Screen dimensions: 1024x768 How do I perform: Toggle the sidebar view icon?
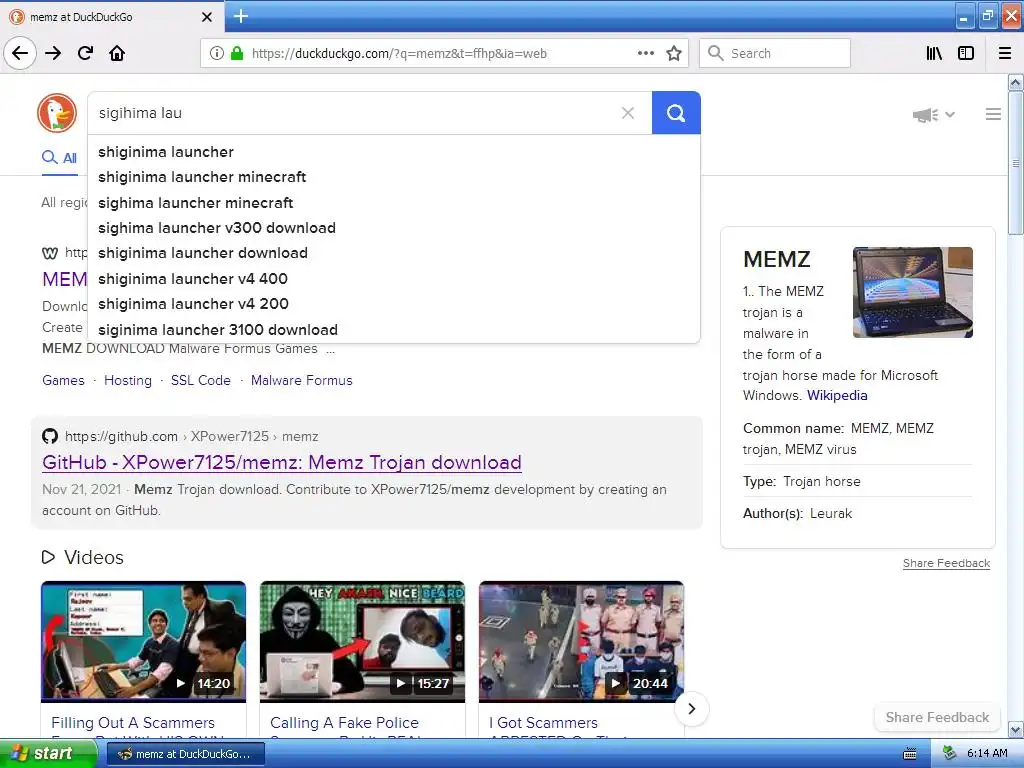pos(966,53)
